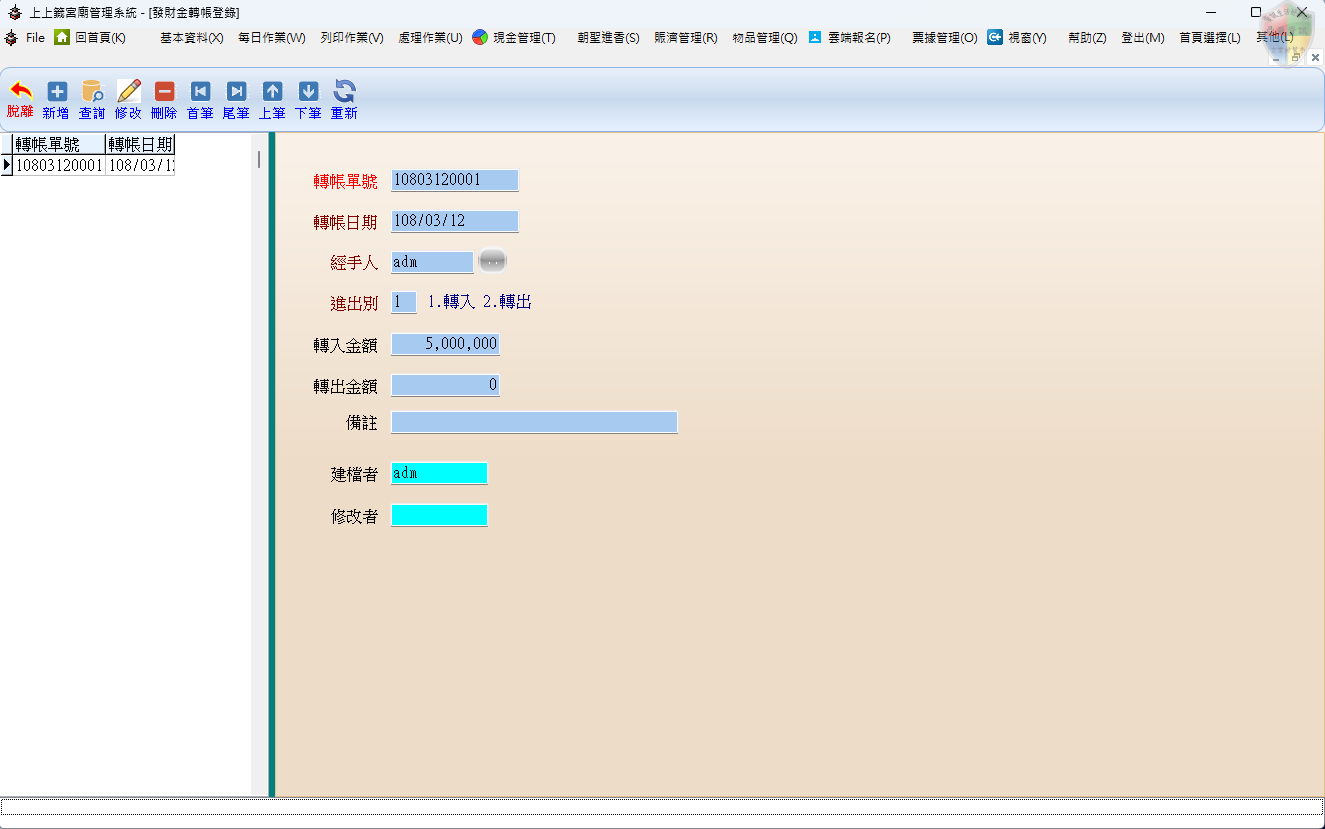This screenshot has height=829, width=1325.
Task: Open the 查詢 search tool
Action: coord(92,92)
